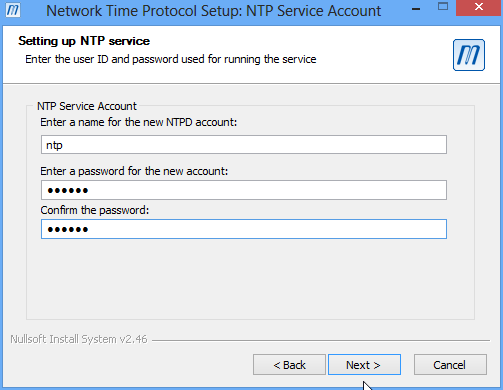Image resolution: width=503 pixels, height=390 pixels.
Task: Click the window title bar text
Action: [x=213, y=11]
